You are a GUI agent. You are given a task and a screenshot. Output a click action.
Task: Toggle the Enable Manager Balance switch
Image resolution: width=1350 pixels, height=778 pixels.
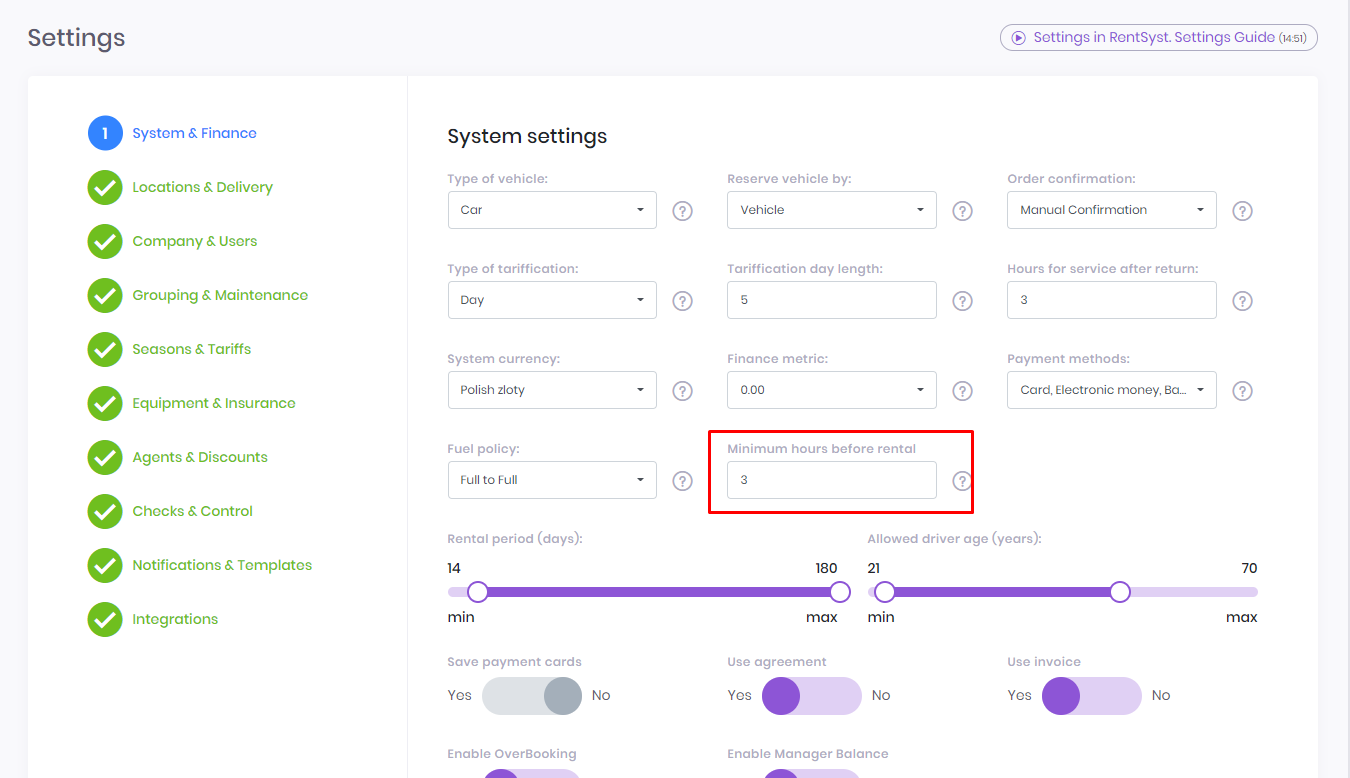click(812, 774)
